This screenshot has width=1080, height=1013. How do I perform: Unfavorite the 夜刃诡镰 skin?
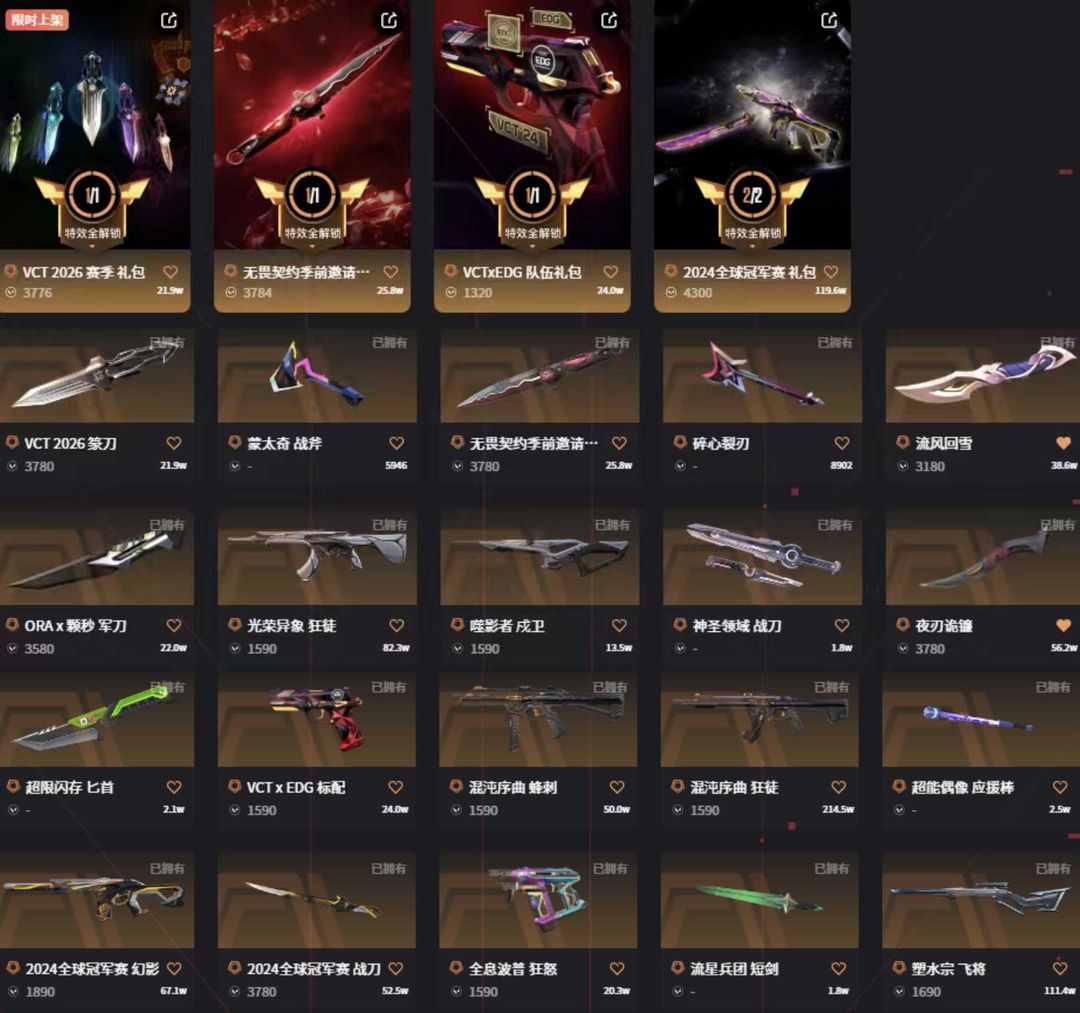click(x=1063, y=625)
